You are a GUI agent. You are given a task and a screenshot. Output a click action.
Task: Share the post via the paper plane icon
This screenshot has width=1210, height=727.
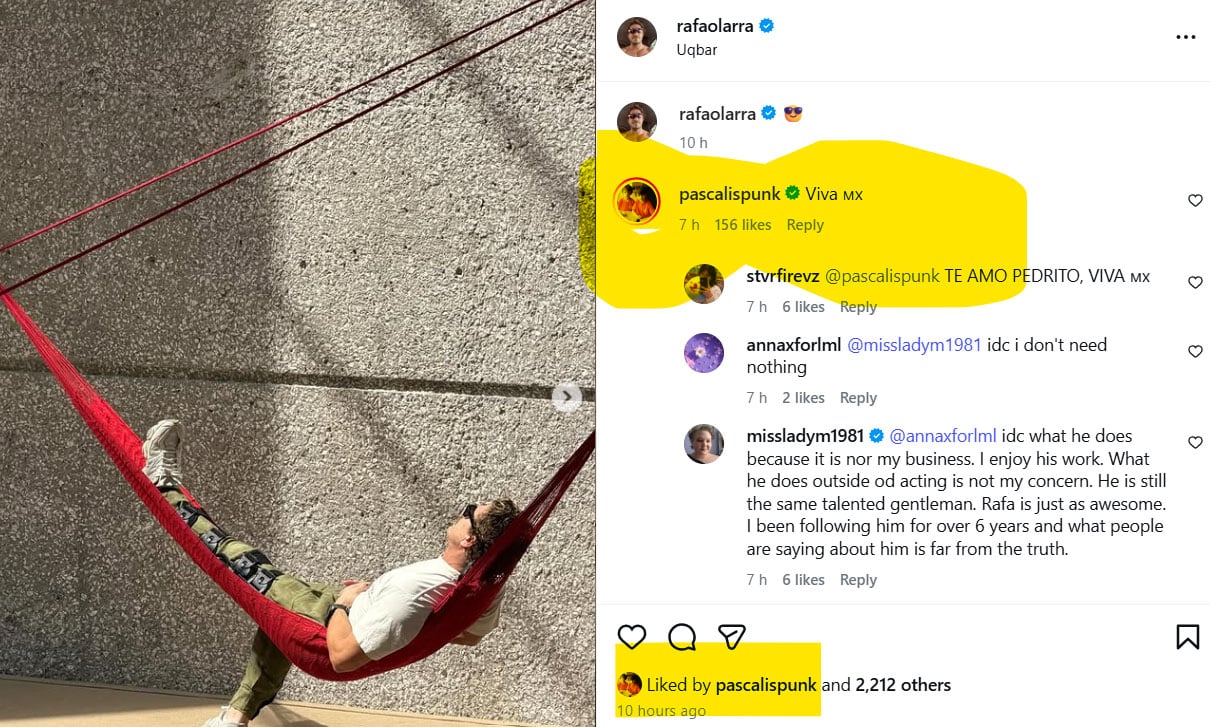pos(731,636)
